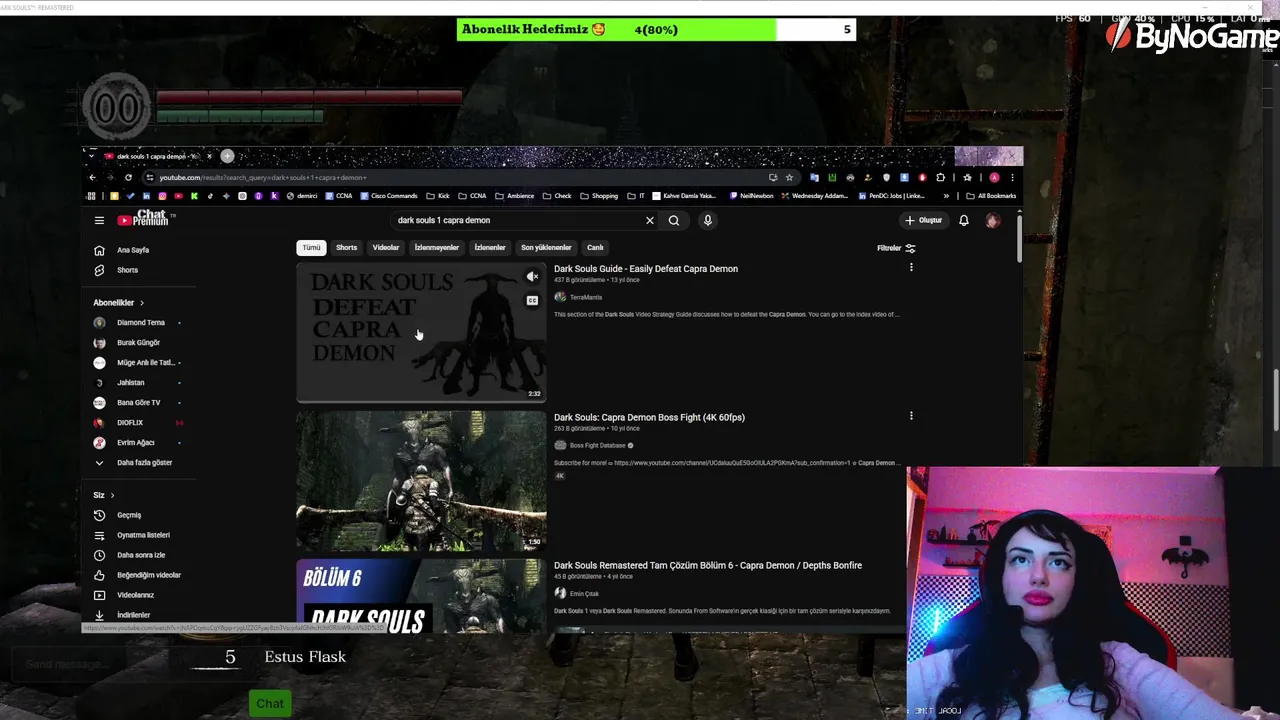
Task: Start voice search with the microphone icon
Action: (707, 220)
